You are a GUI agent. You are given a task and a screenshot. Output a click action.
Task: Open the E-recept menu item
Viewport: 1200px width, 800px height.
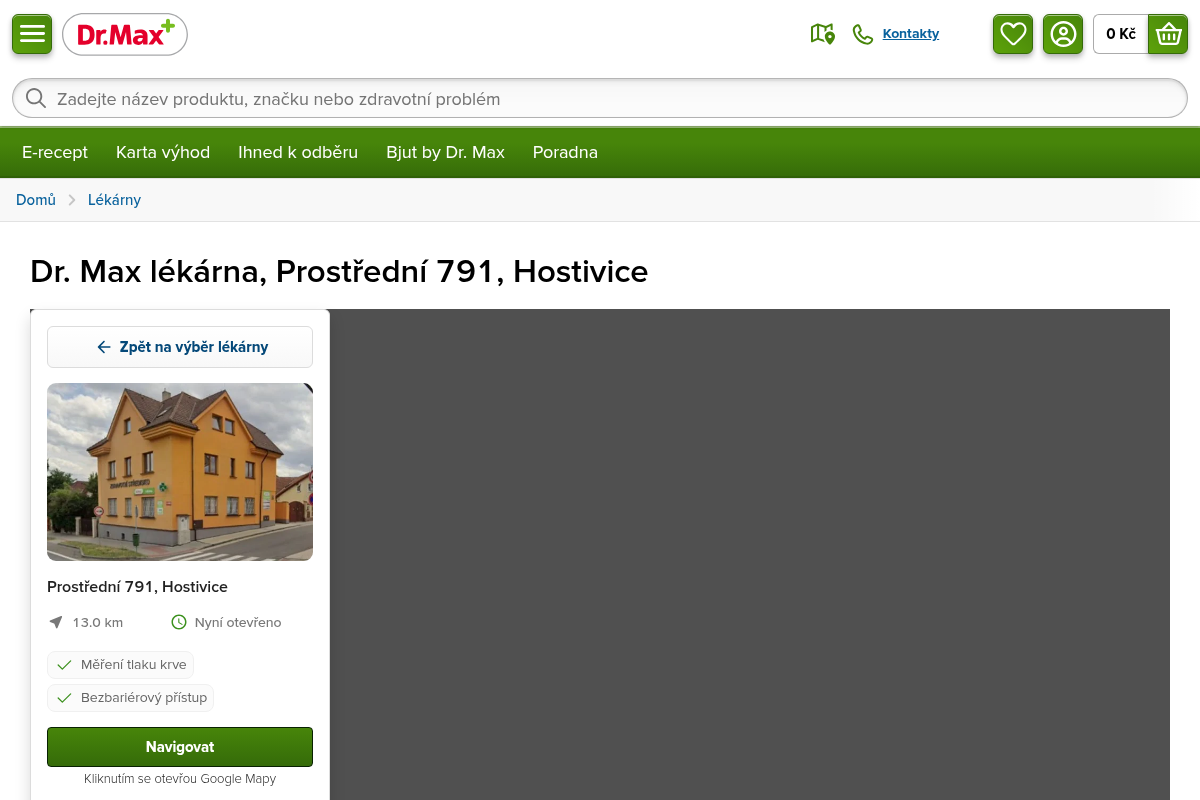[x=55, y=152]
